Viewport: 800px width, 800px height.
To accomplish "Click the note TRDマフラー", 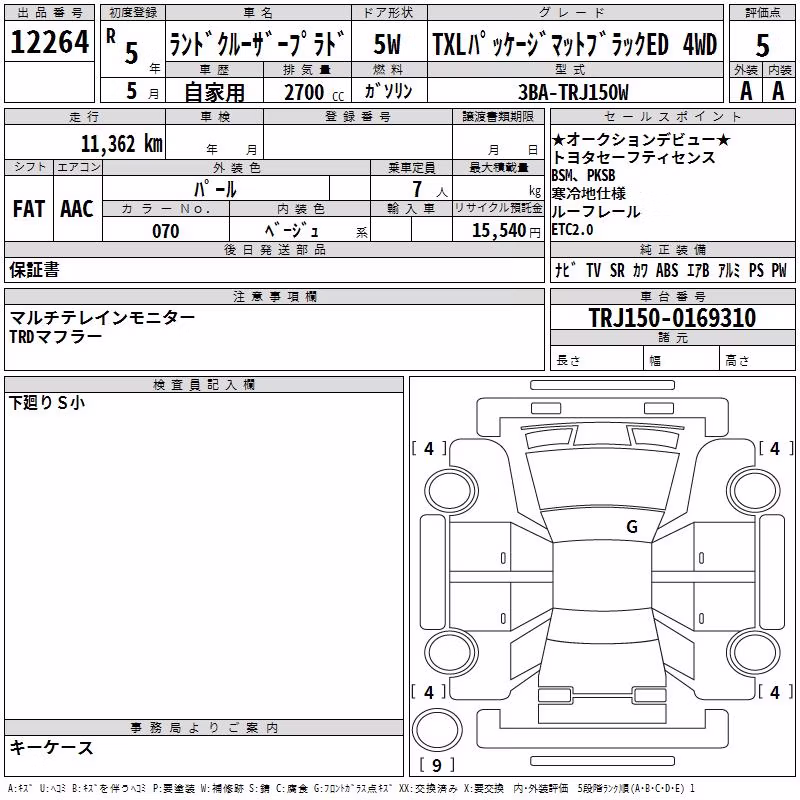I will pos(56,336).
